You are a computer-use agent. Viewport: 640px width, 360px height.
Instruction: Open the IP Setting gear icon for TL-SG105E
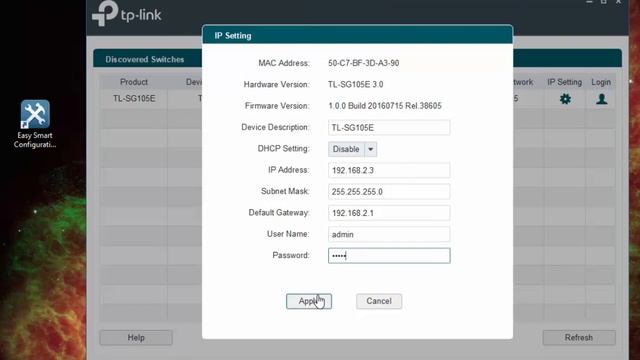point(565,99)
